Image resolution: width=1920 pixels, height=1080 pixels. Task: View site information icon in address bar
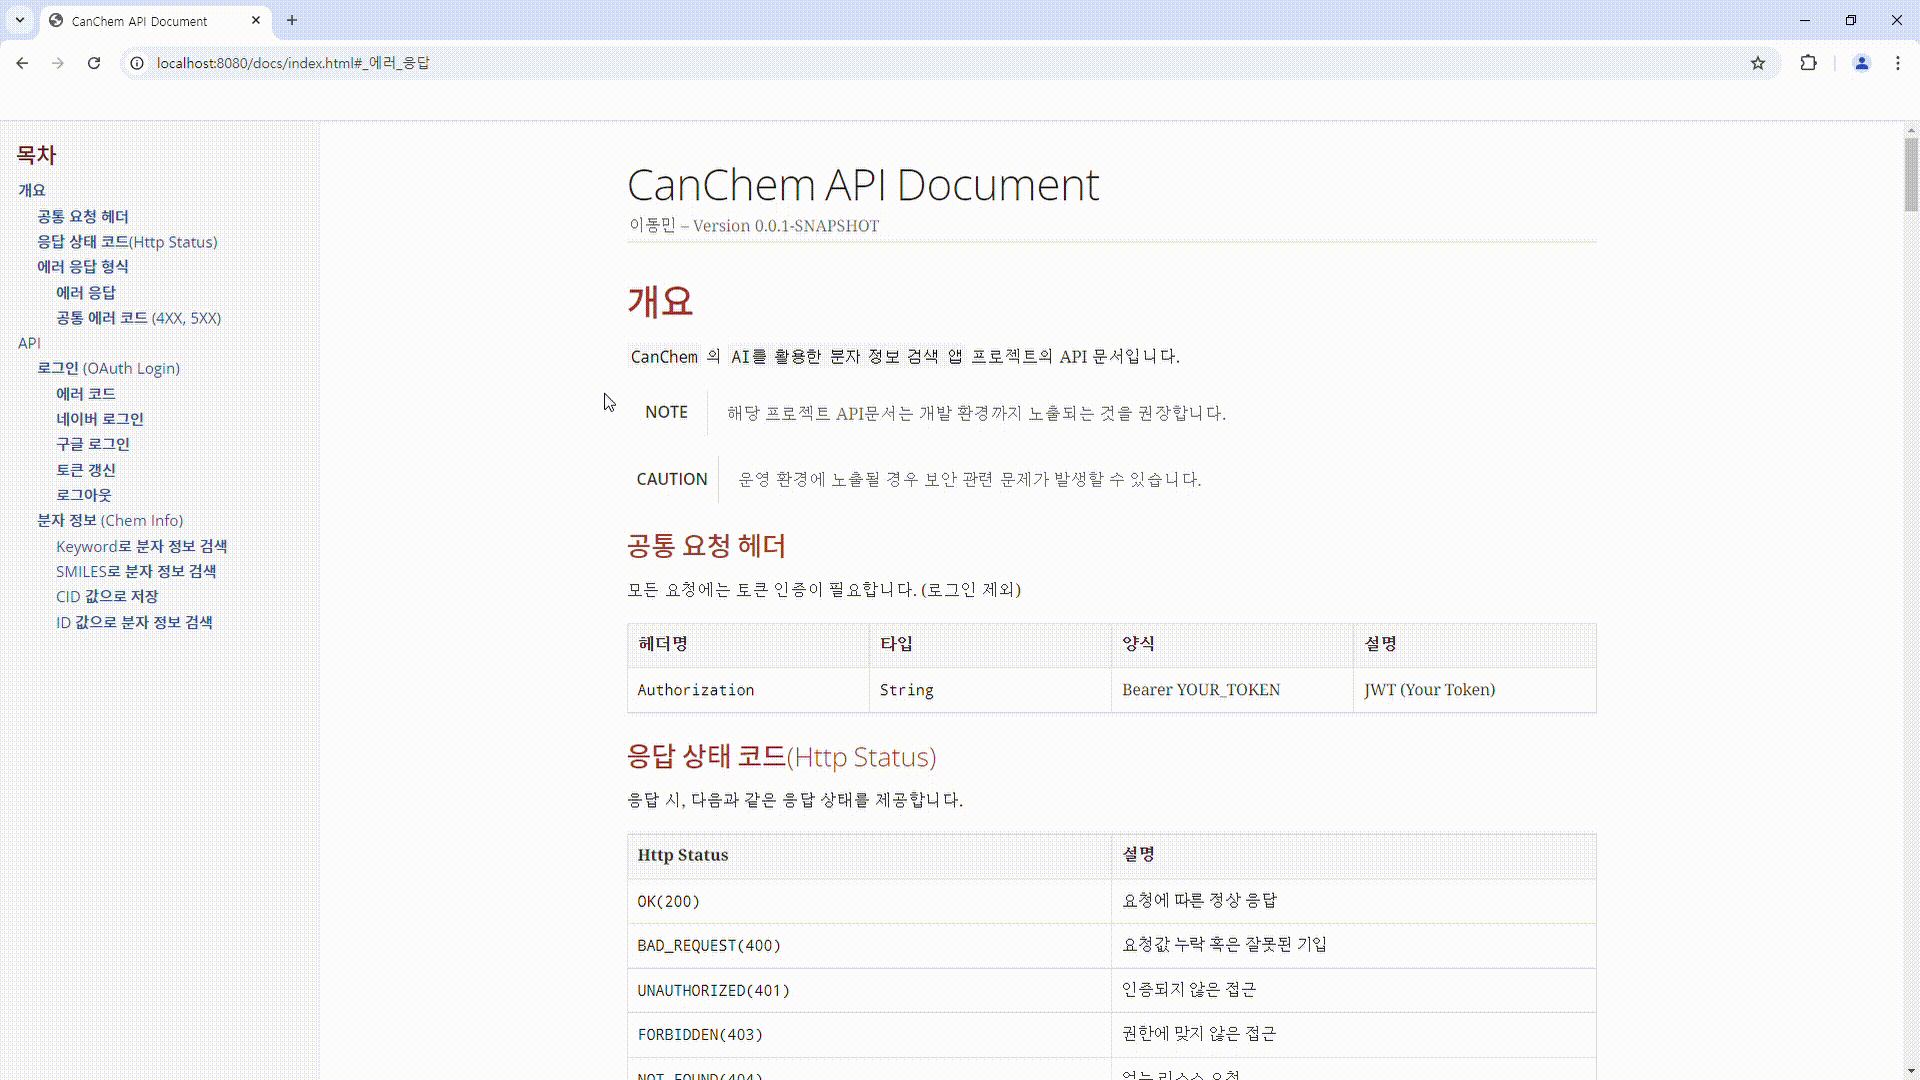(138, 63)
